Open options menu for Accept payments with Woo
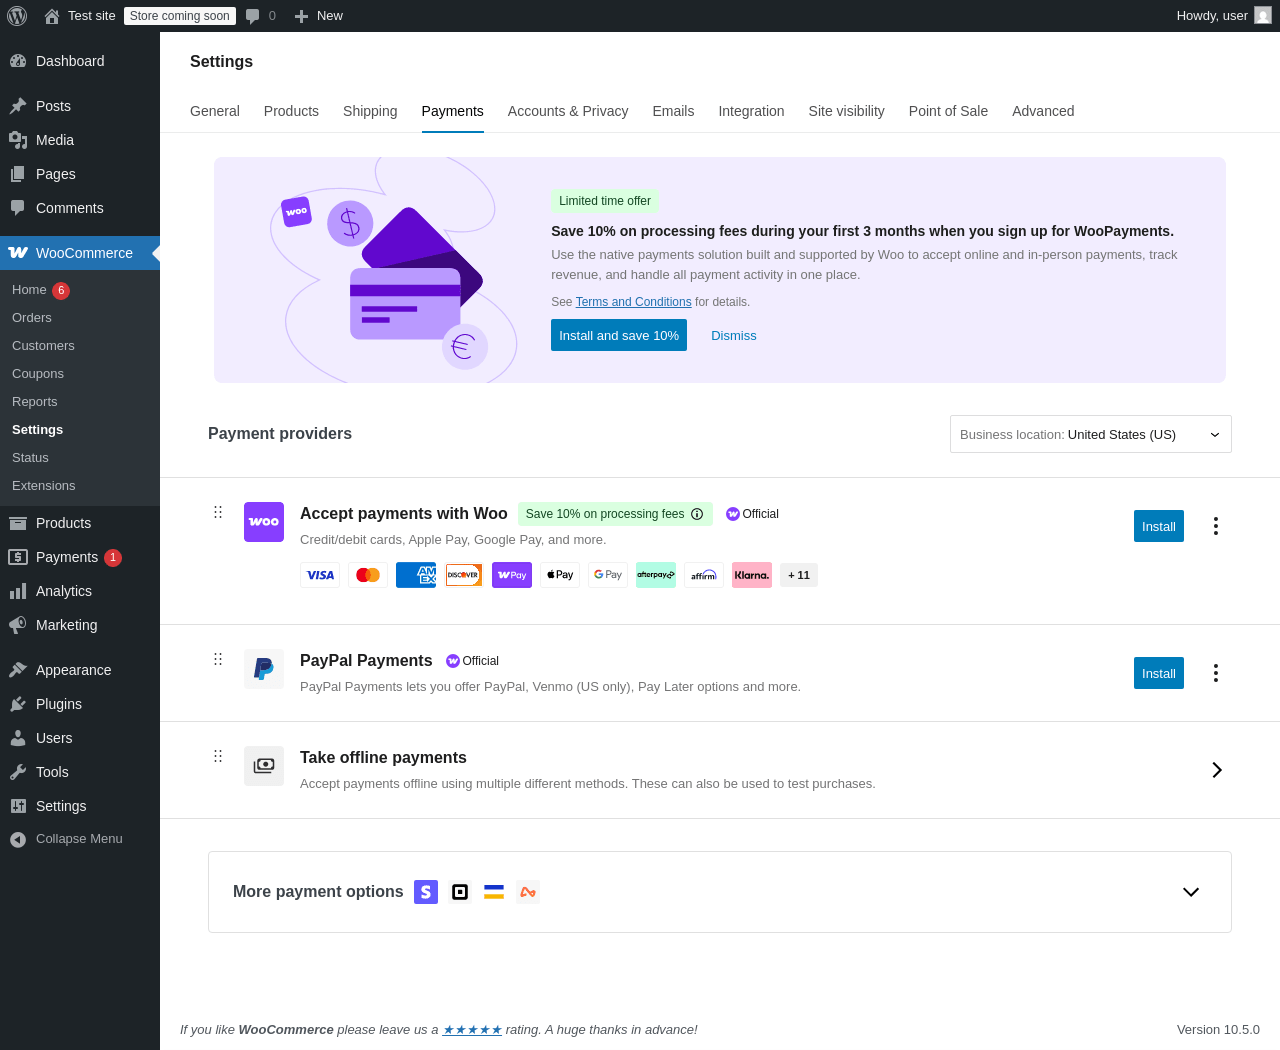 click(1216, 526)
